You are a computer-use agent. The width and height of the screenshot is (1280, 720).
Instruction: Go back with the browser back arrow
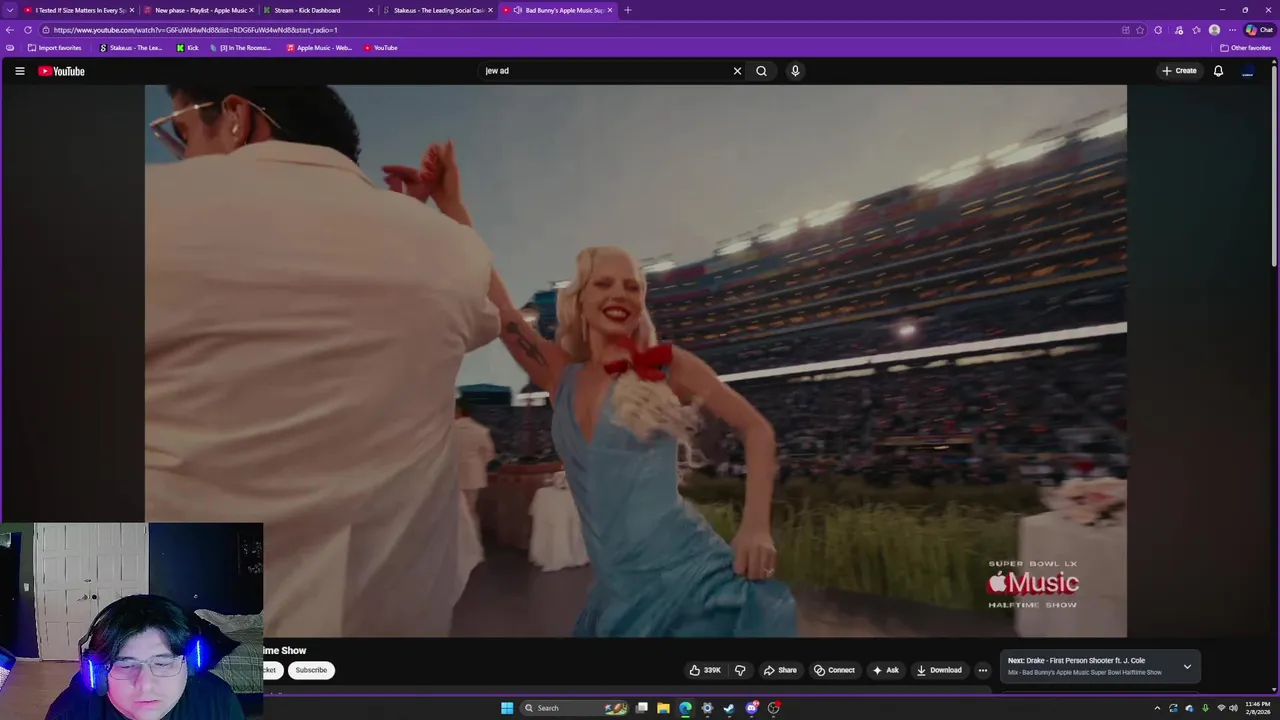(10, 30)
